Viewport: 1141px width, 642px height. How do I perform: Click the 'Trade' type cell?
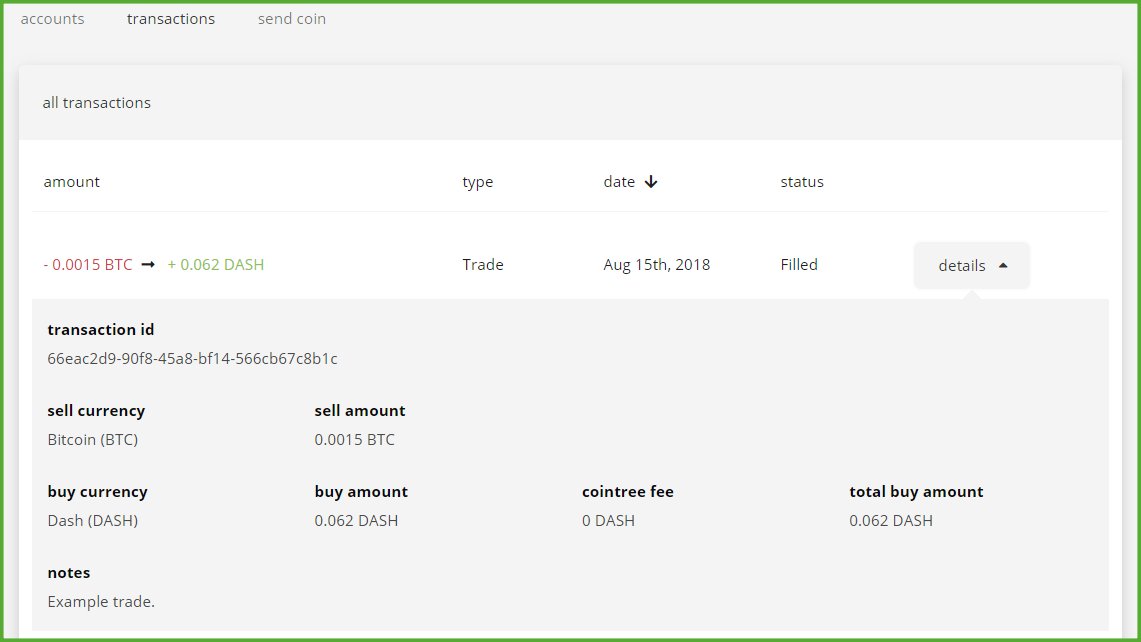click(483, 265)
